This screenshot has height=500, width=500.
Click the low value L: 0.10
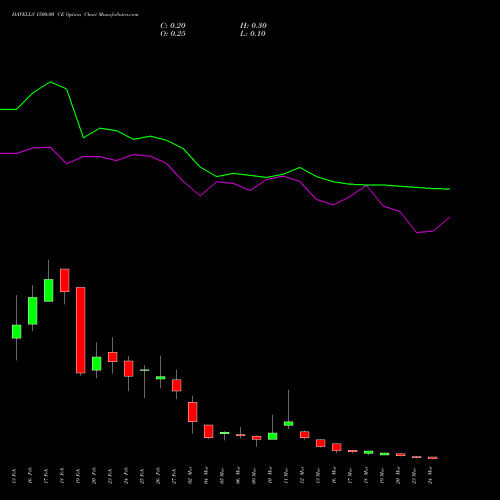click(253, 34)
